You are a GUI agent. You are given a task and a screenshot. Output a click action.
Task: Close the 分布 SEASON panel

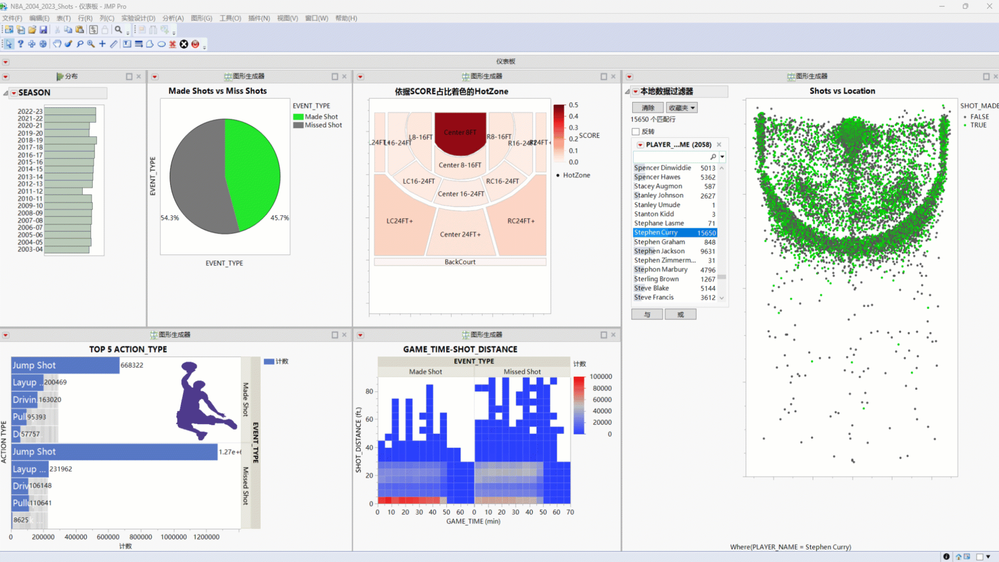pos(138,76)
